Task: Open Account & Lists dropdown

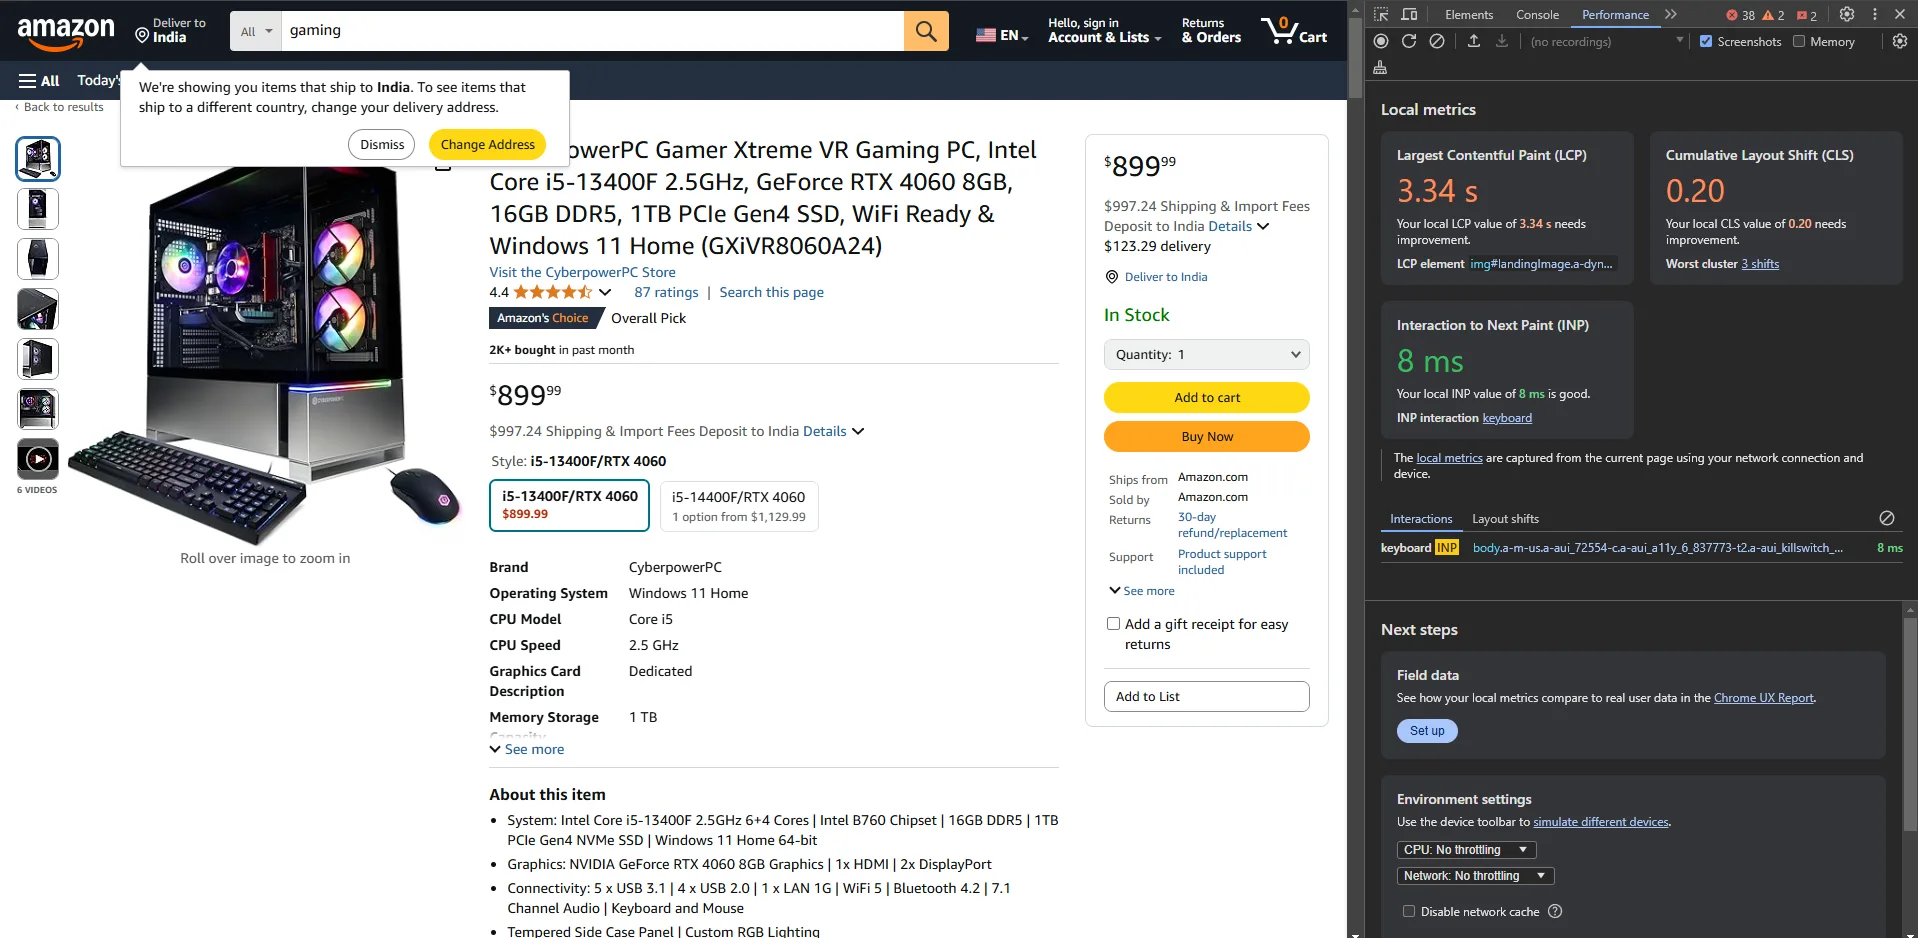Action: [x=1104, y=31]
